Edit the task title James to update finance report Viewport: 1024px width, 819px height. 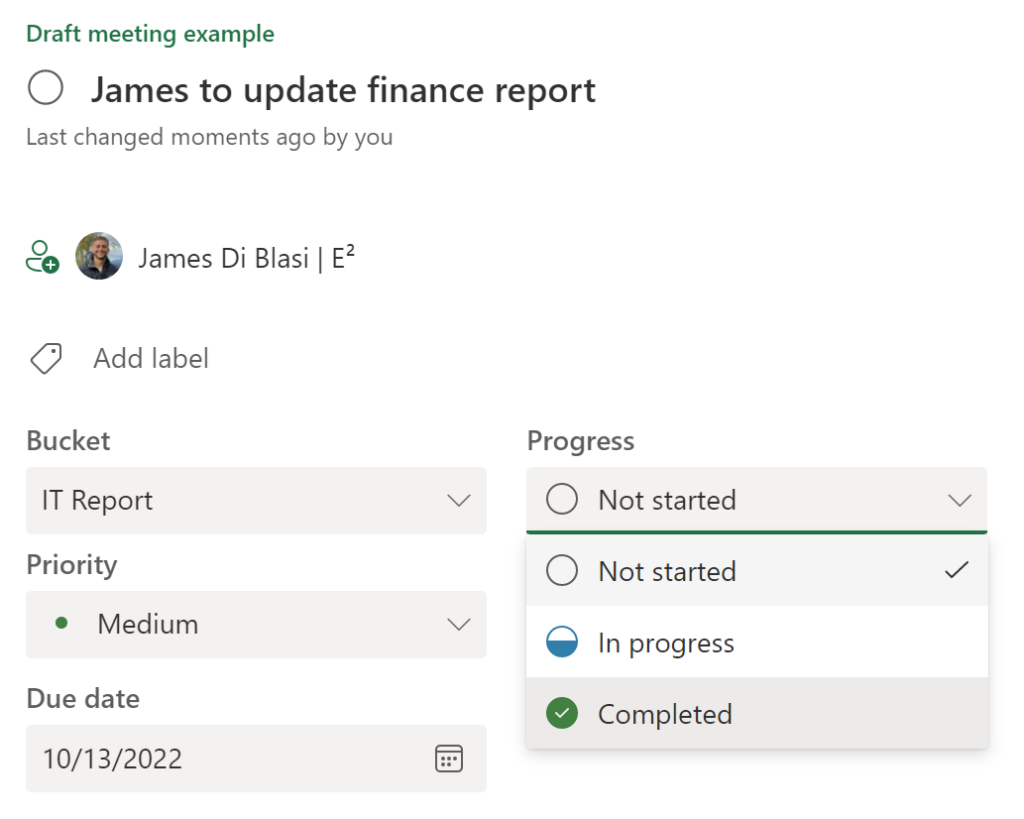[x=343, y=90]
